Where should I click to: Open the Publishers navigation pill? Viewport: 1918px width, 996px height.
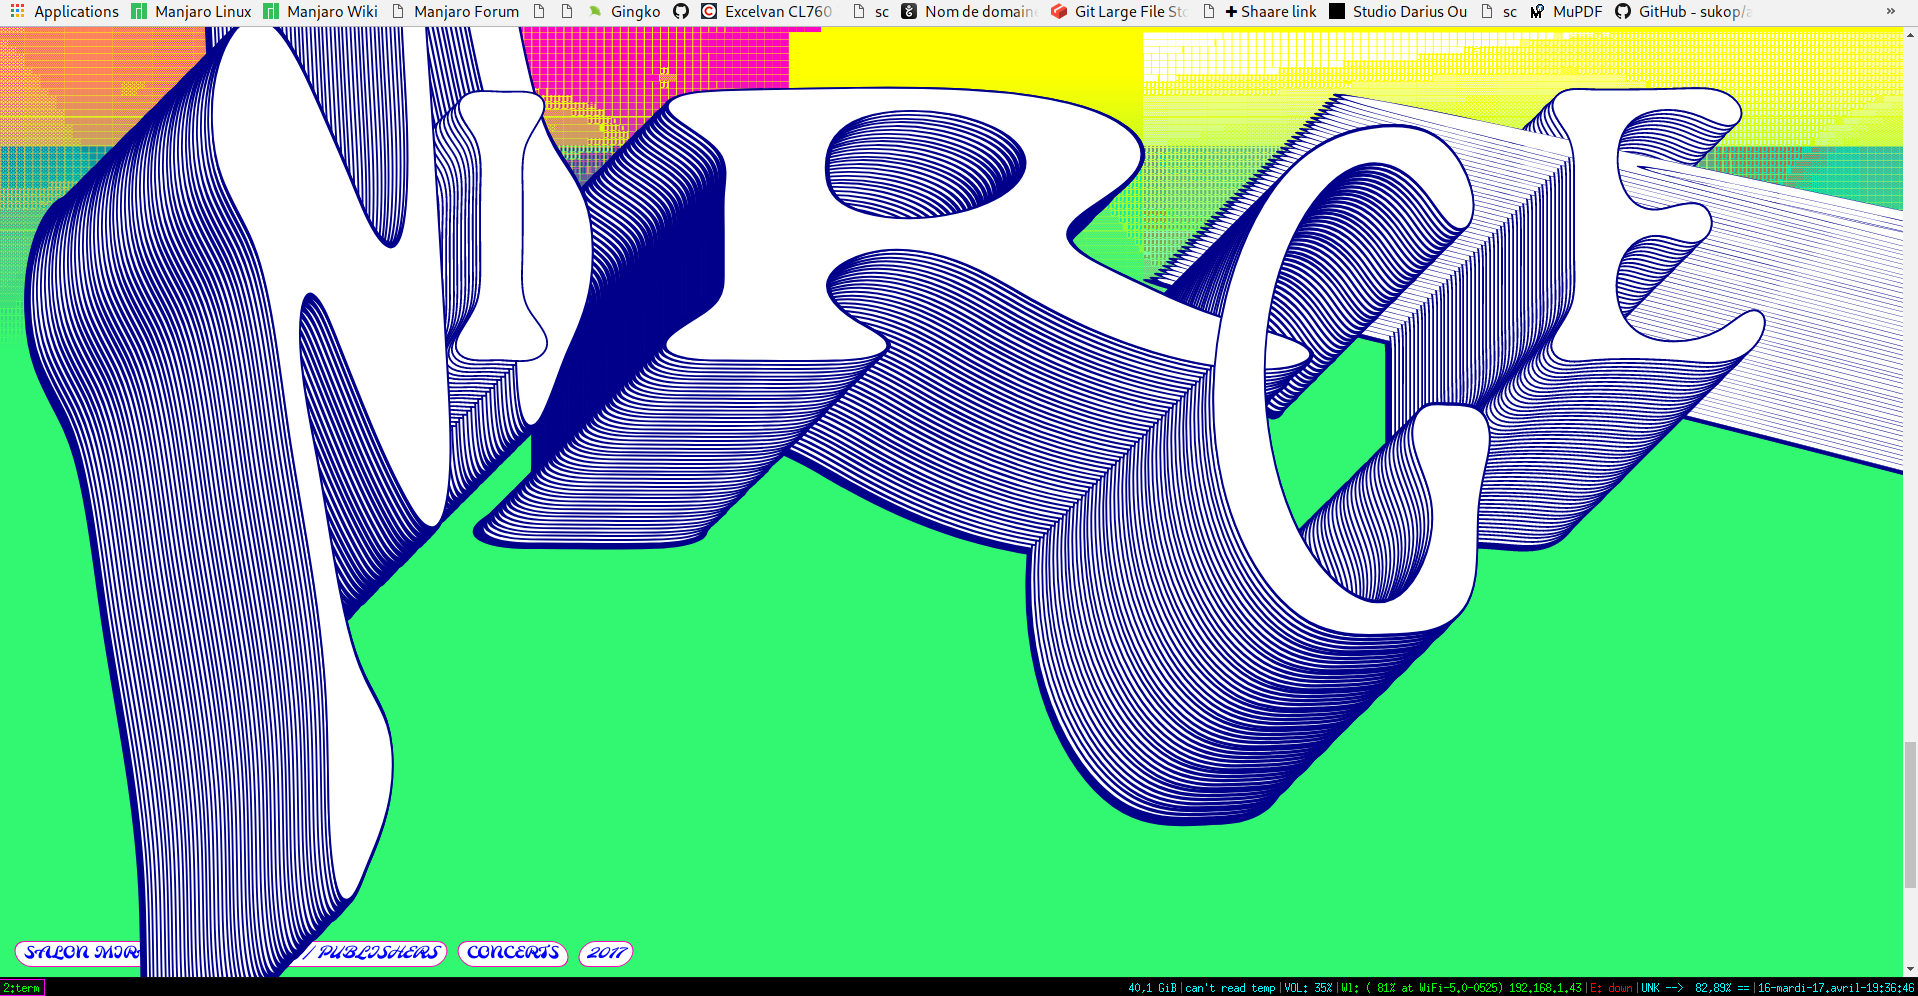pos(378,953)
